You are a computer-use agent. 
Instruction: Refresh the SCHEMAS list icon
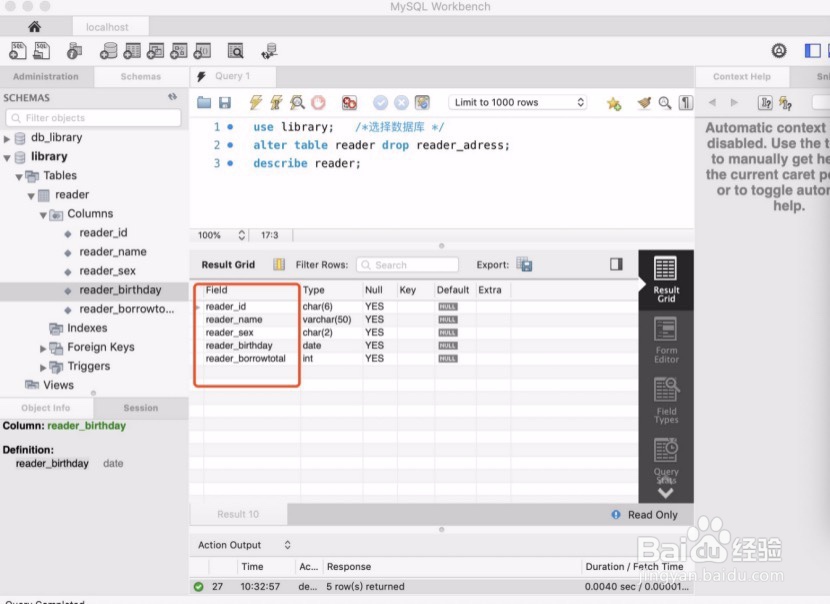pyautogui.click(x=173, y=97)
